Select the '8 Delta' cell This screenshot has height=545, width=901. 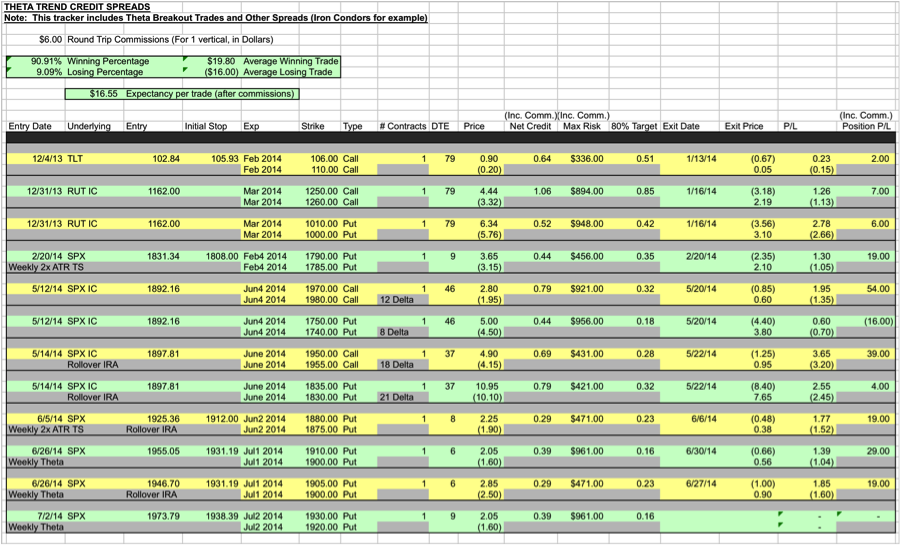point(394,332)
